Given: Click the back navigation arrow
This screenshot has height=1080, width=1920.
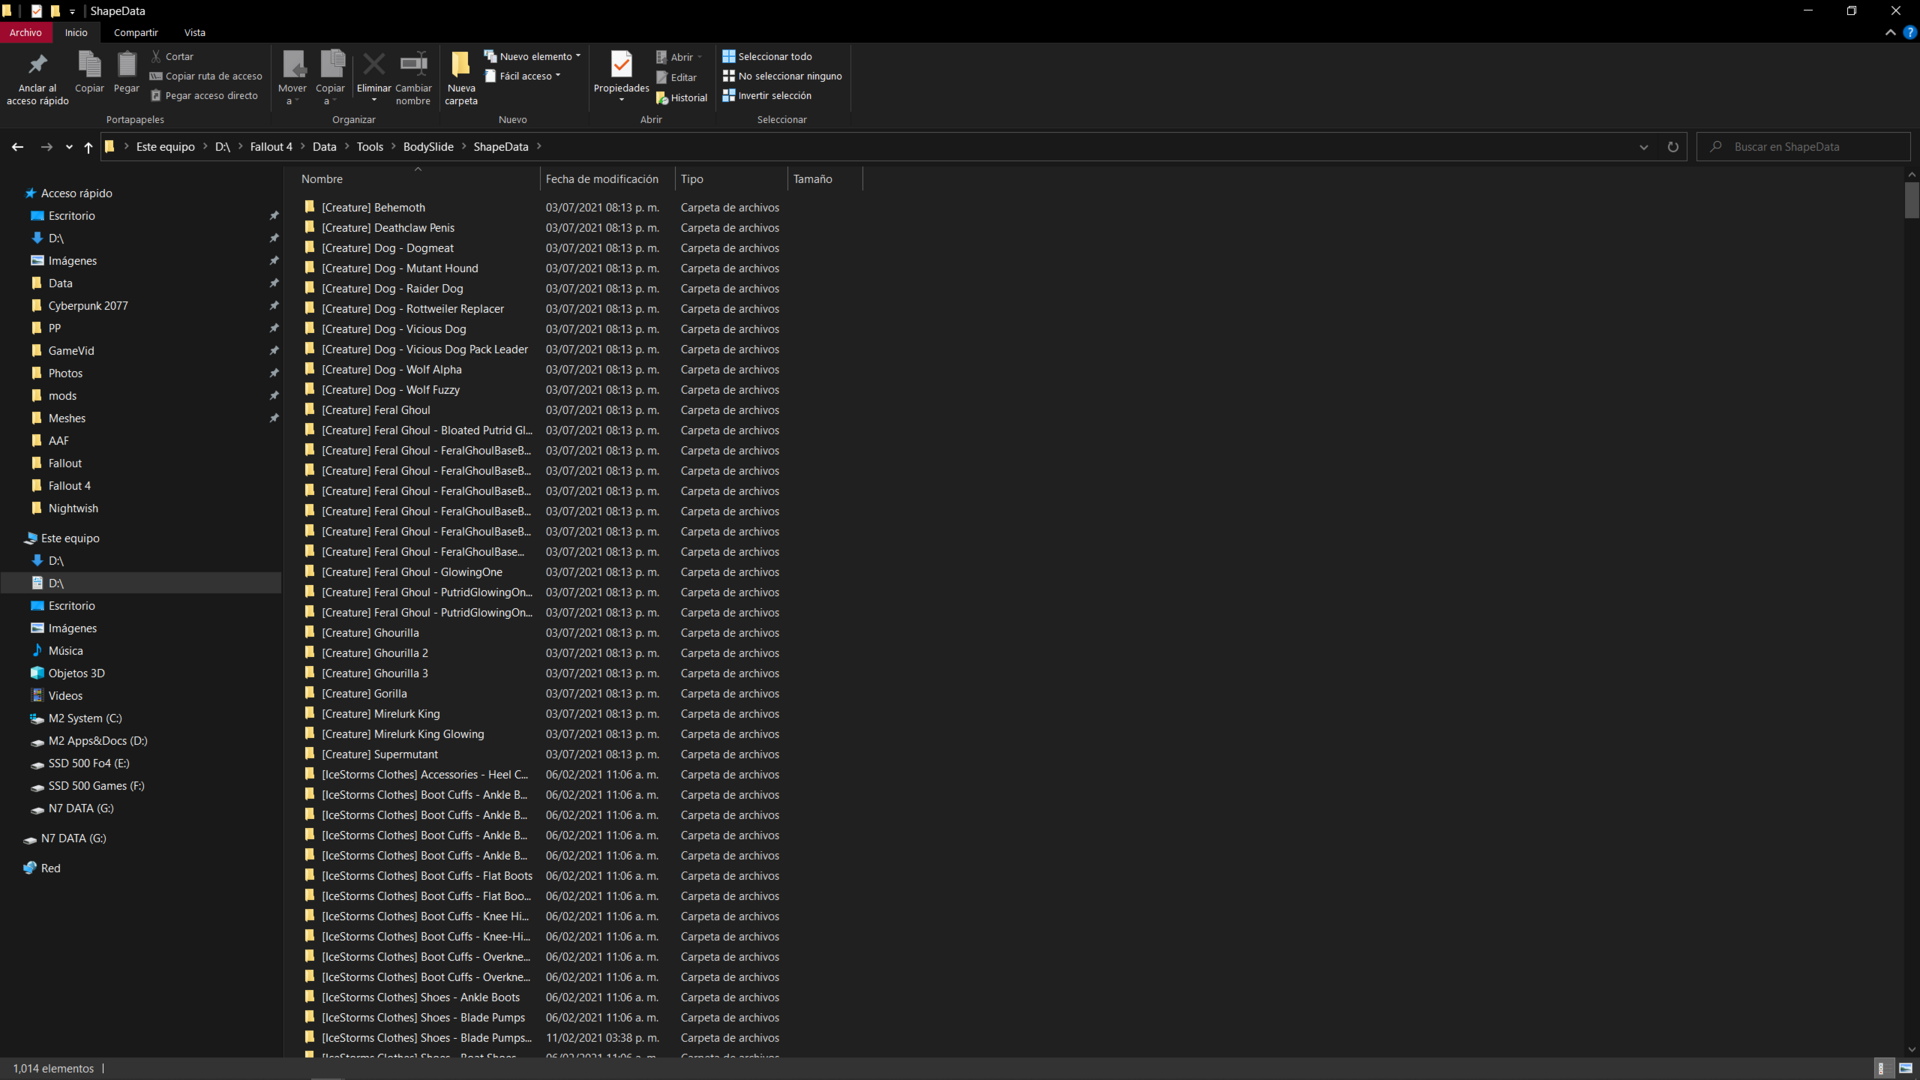Looking at the screenshot, I should point(17,147).
